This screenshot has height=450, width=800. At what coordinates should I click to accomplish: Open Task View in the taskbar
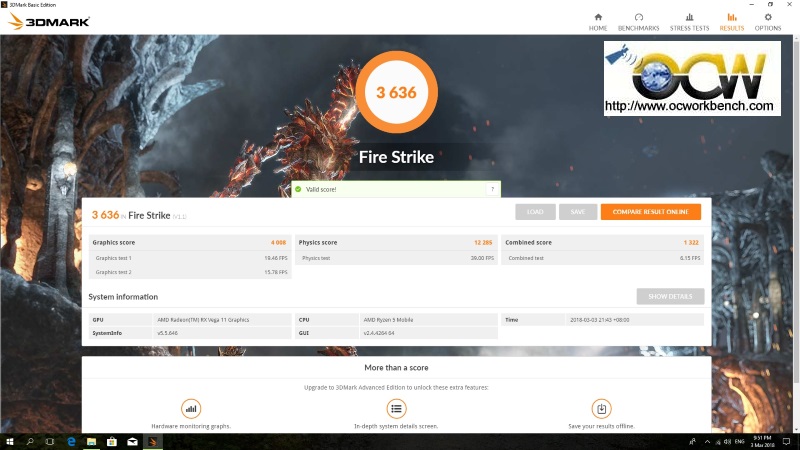[49, 442]
